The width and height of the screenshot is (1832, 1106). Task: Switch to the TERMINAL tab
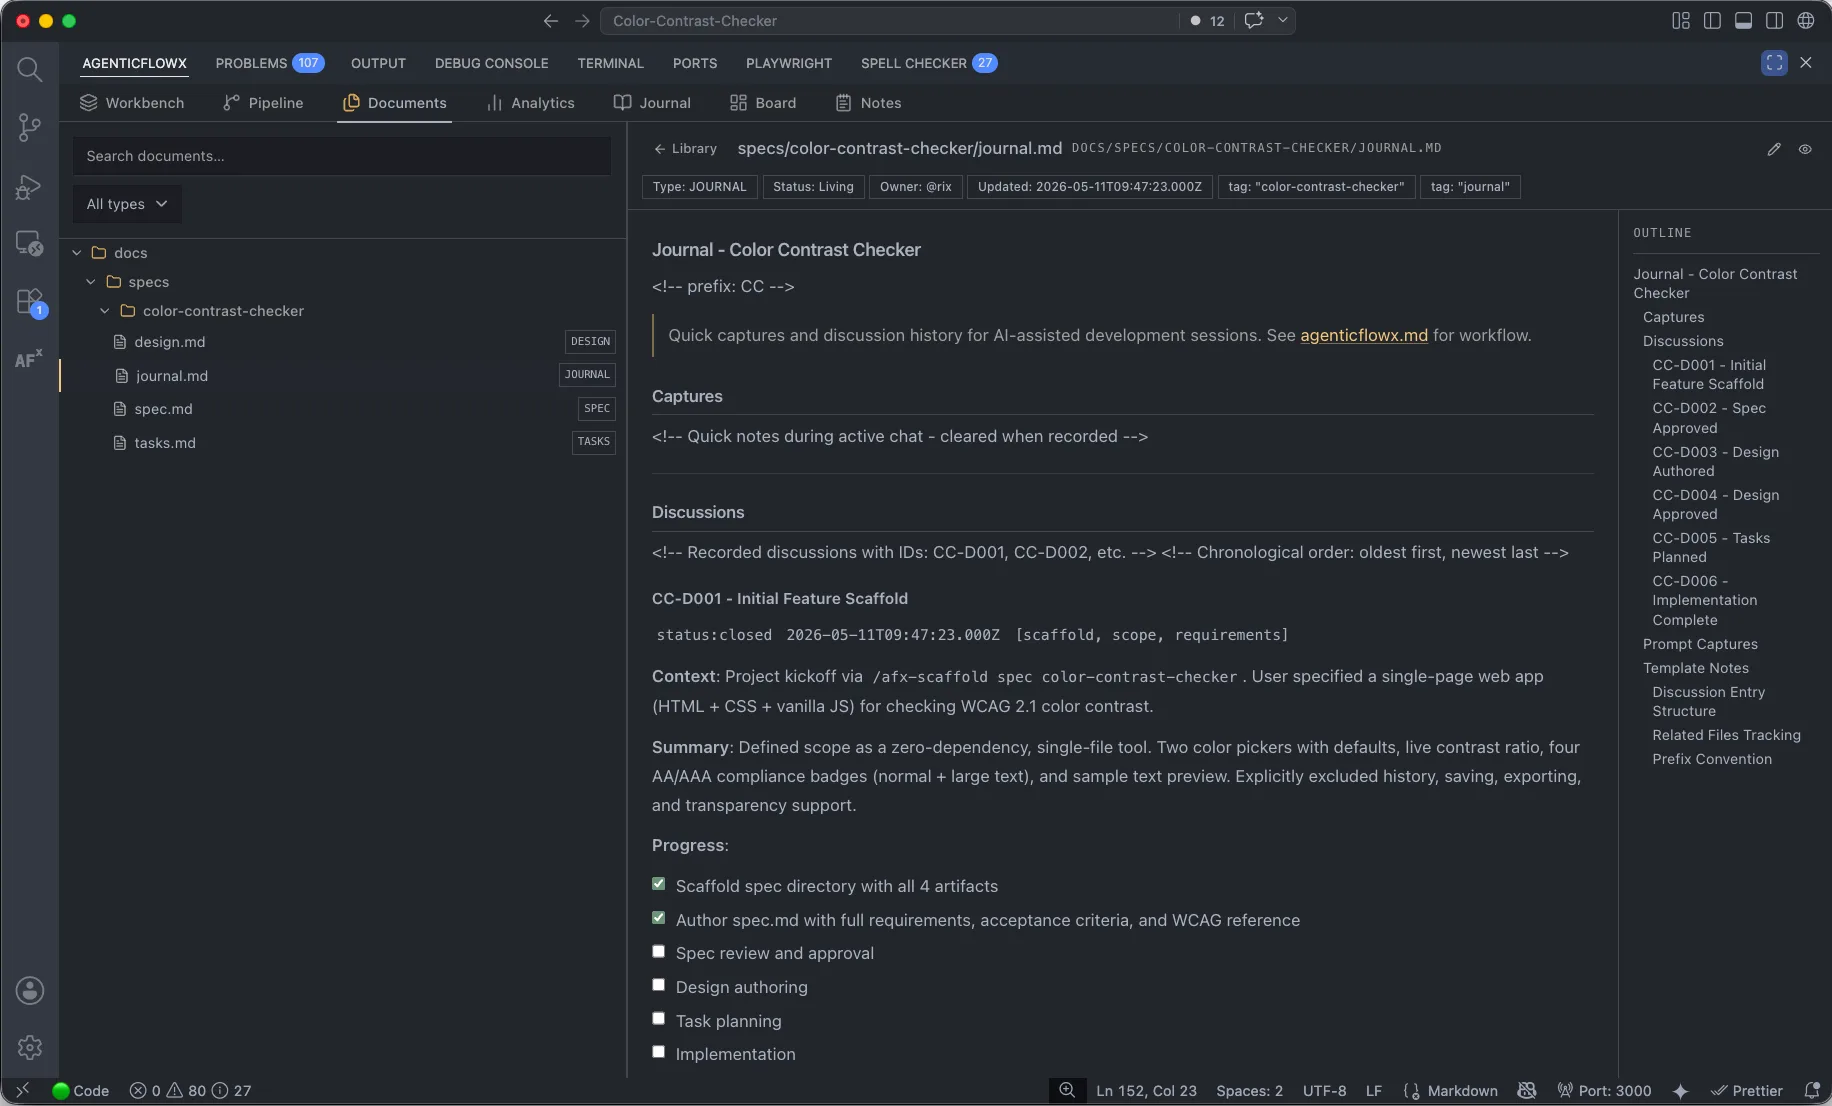tap(610, 63)
